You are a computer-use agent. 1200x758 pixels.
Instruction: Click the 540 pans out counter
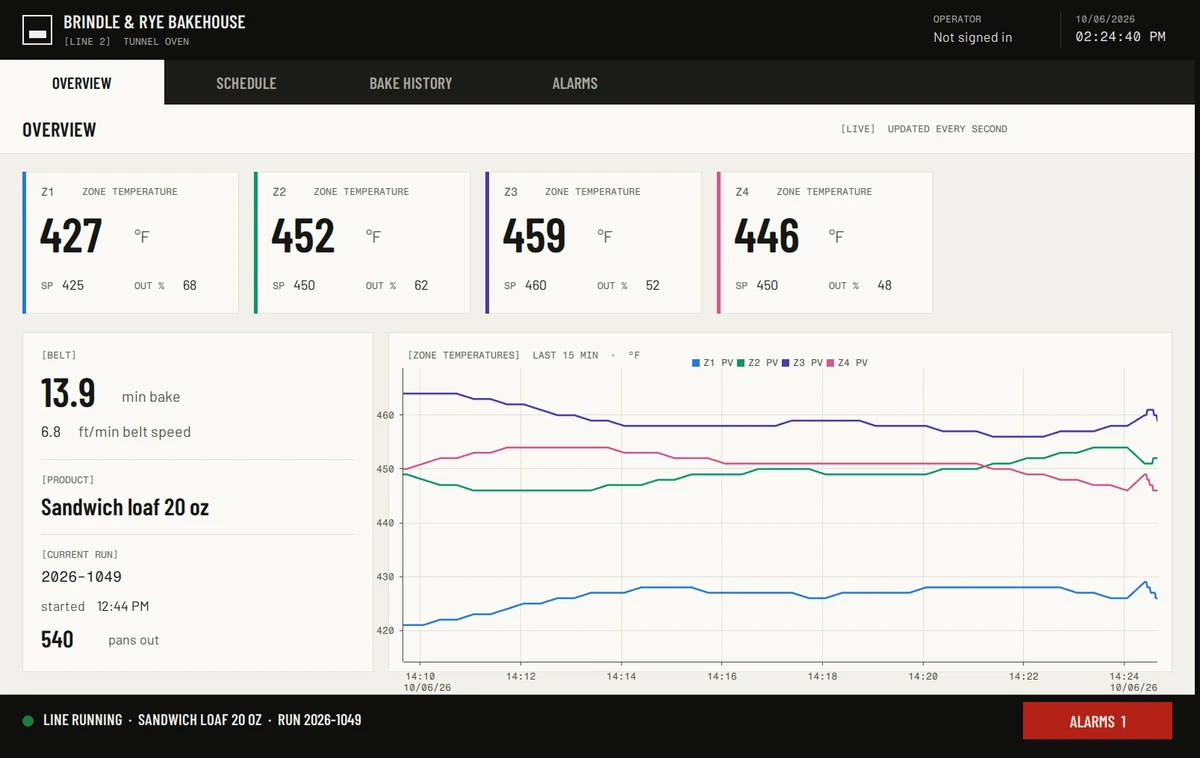pyautogui.click(x=57, y=639)
